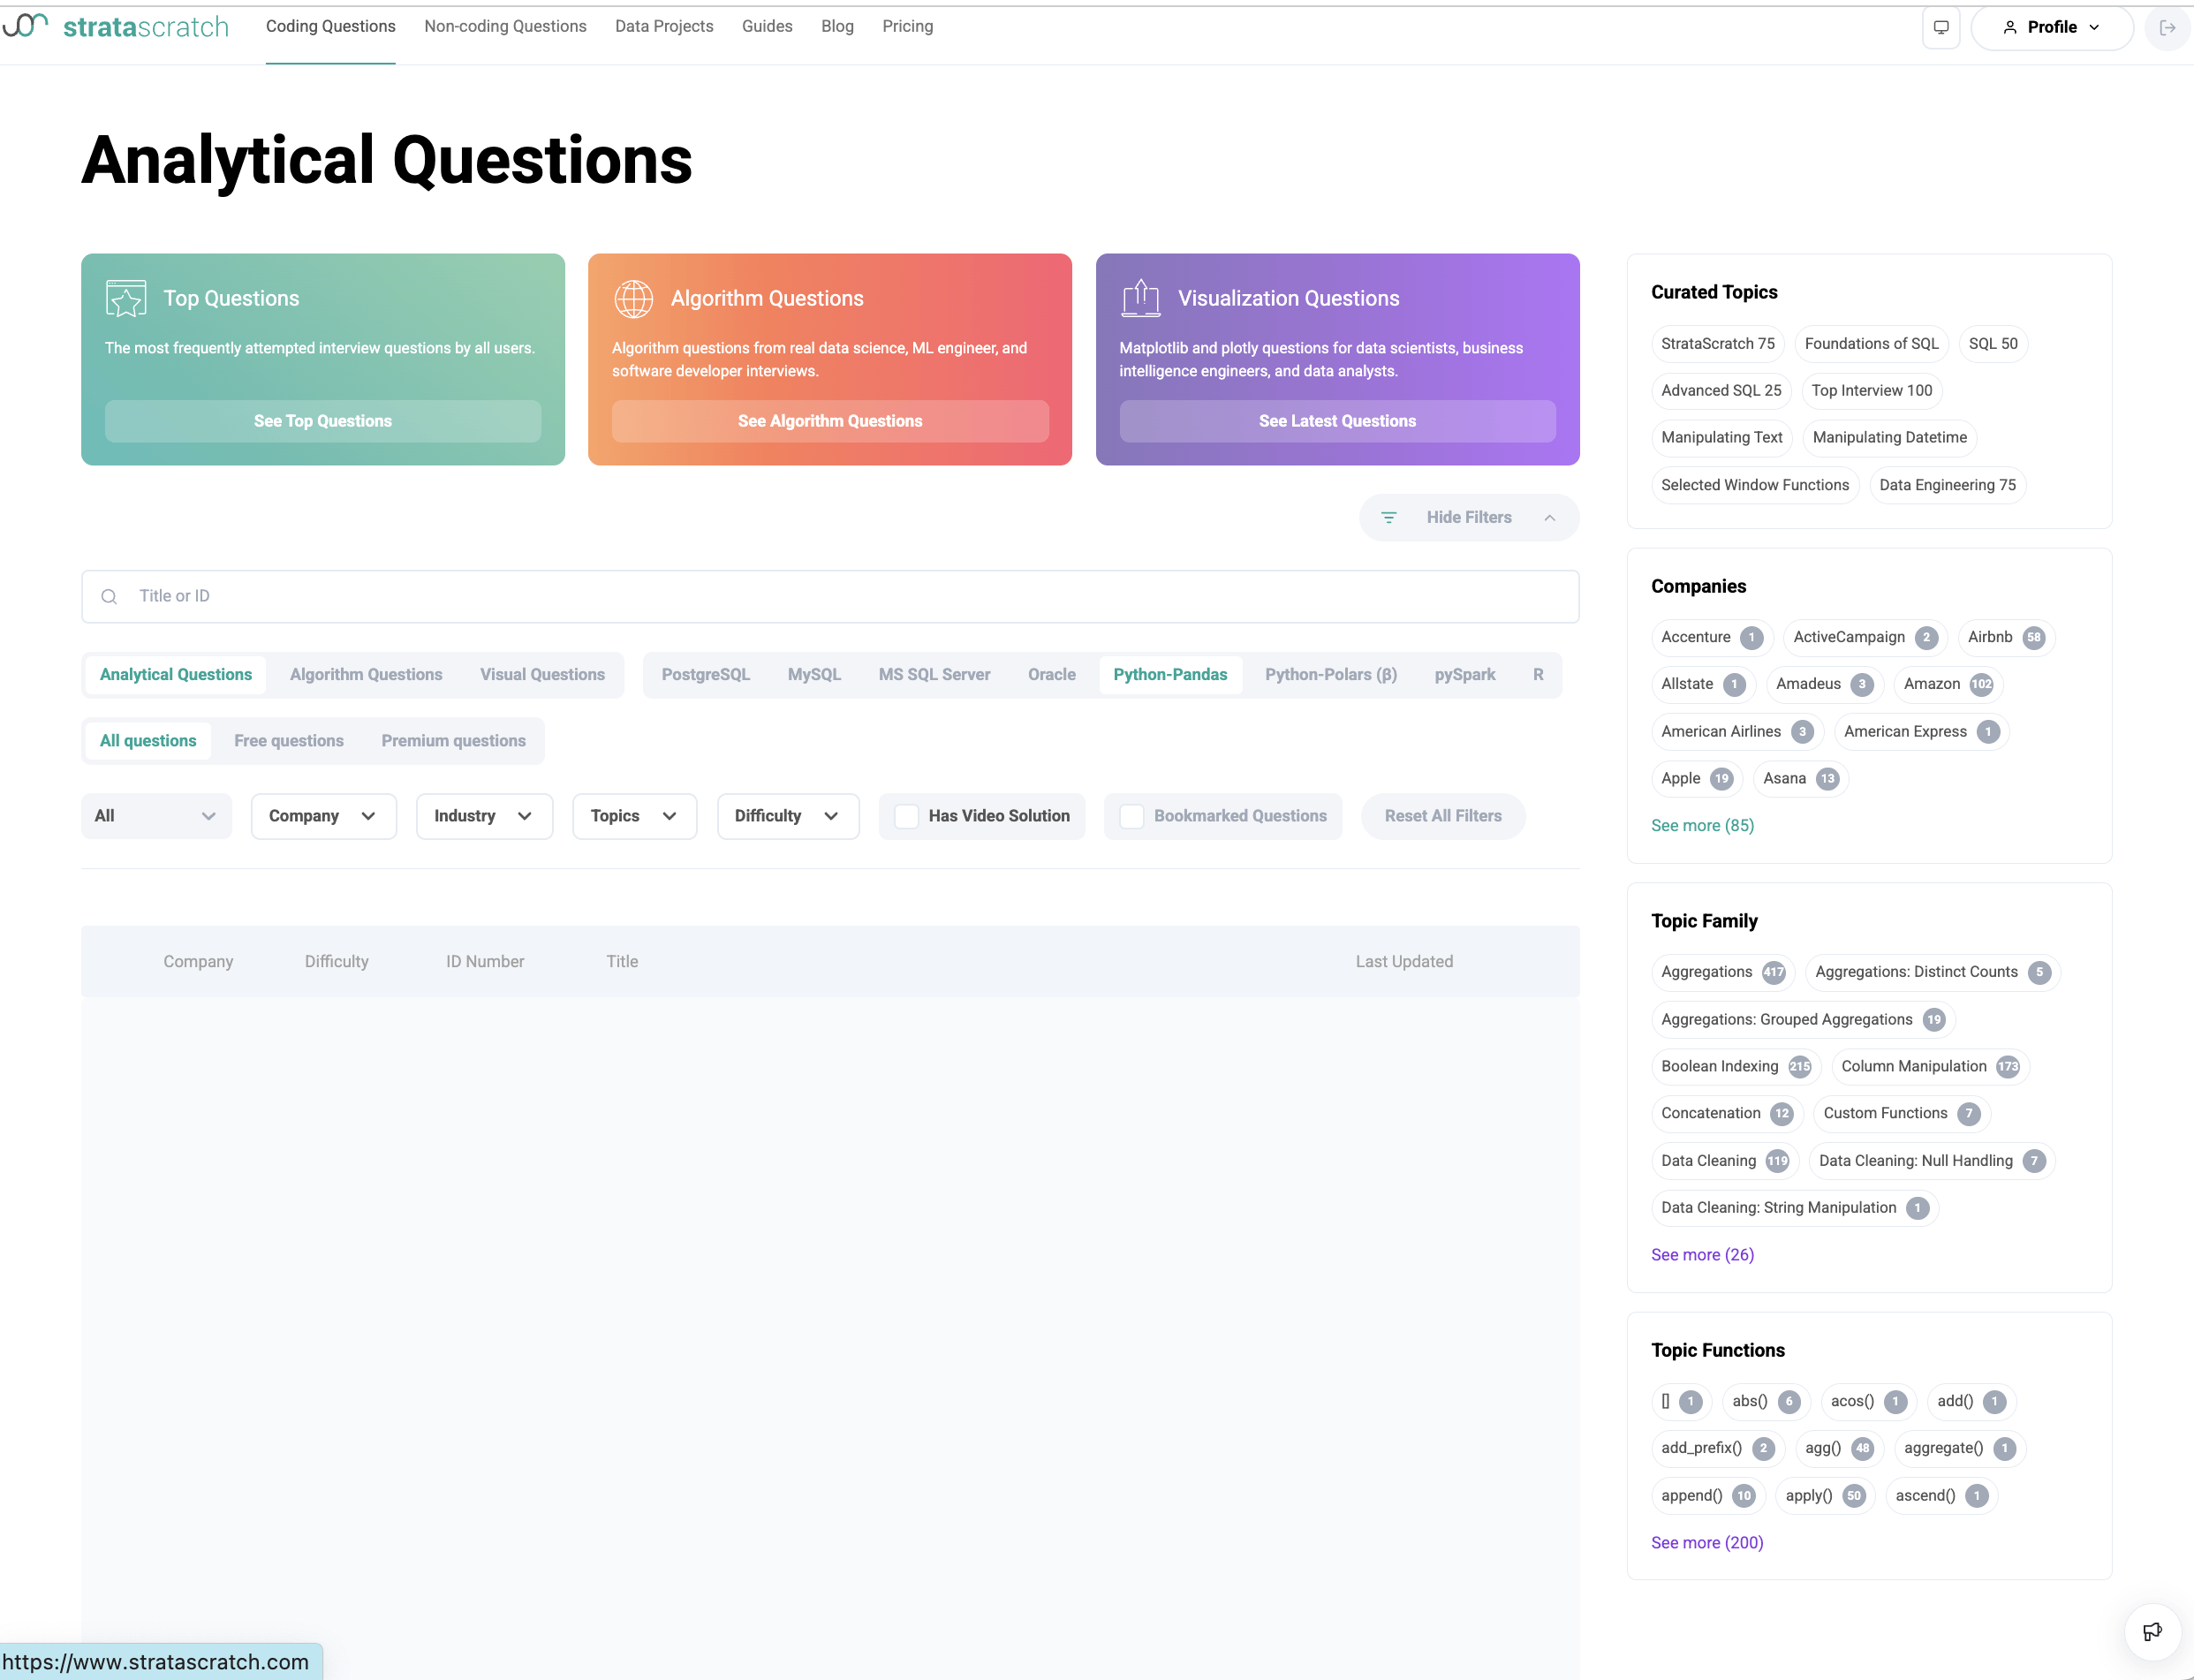Click the Title or ID search field

(x=830, y=596)
